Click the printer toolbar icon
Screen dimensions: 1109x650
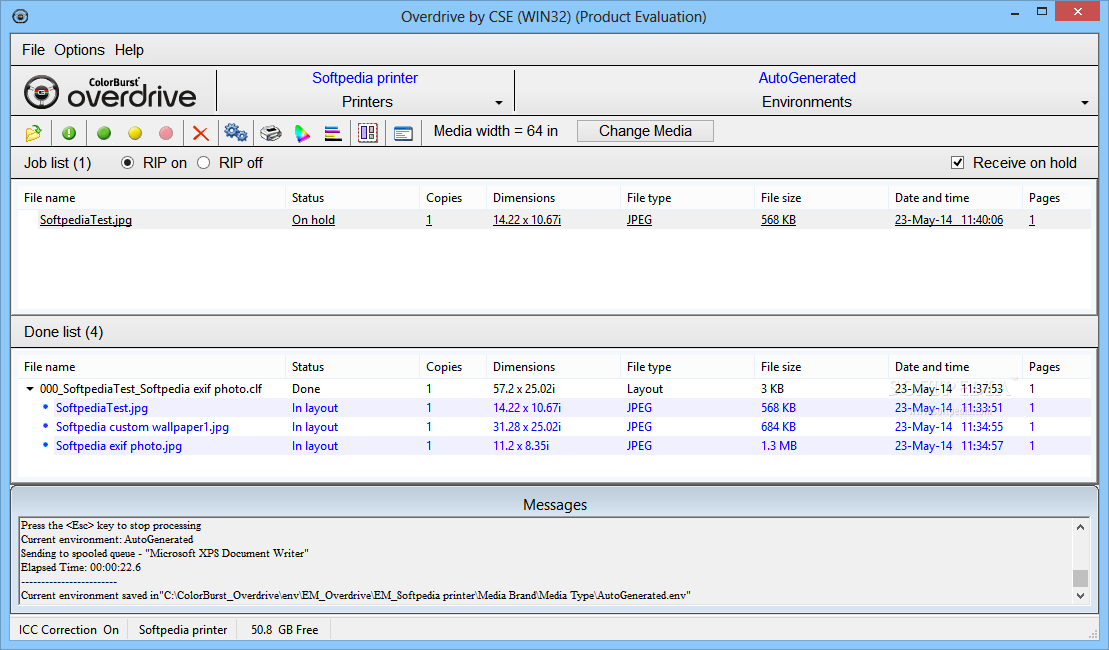[270, 133]
